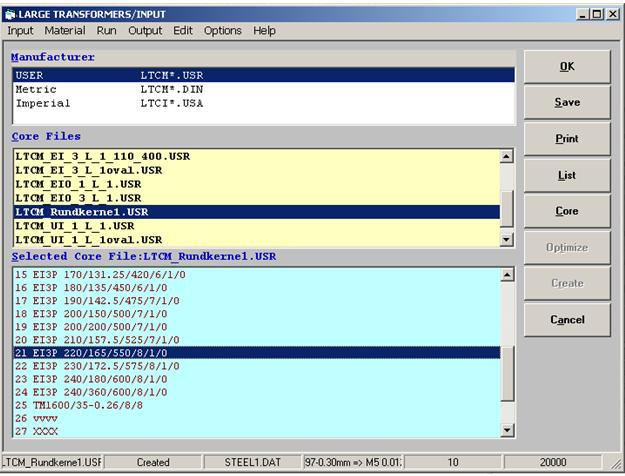Click the Core button

pyautogui.click(x=567, y=211)
